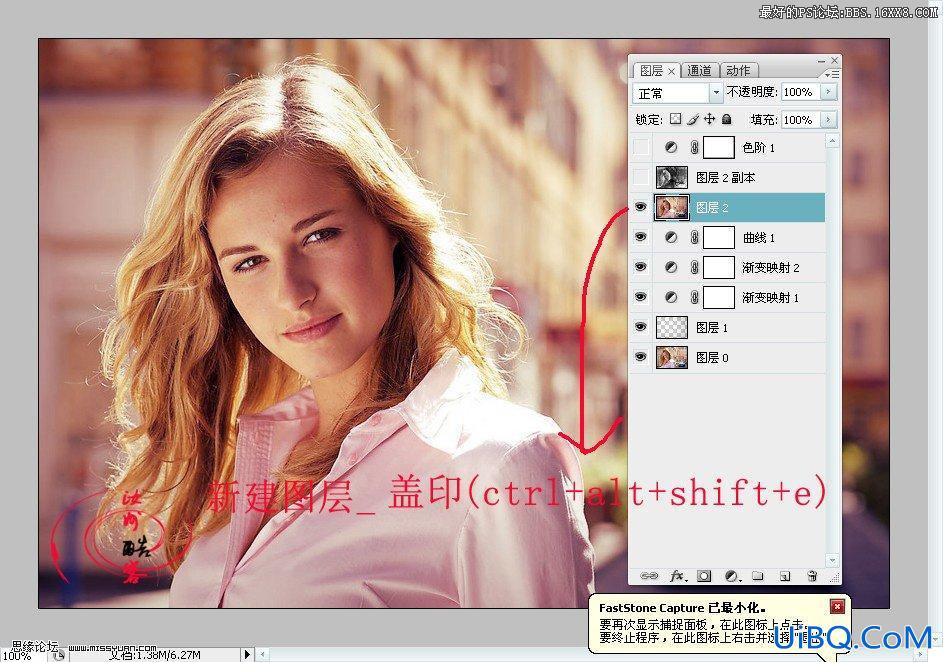Screen dimensions: 943x662
Task: Hide the 曲线 1 layer
Action: click(x=641, y=237)
